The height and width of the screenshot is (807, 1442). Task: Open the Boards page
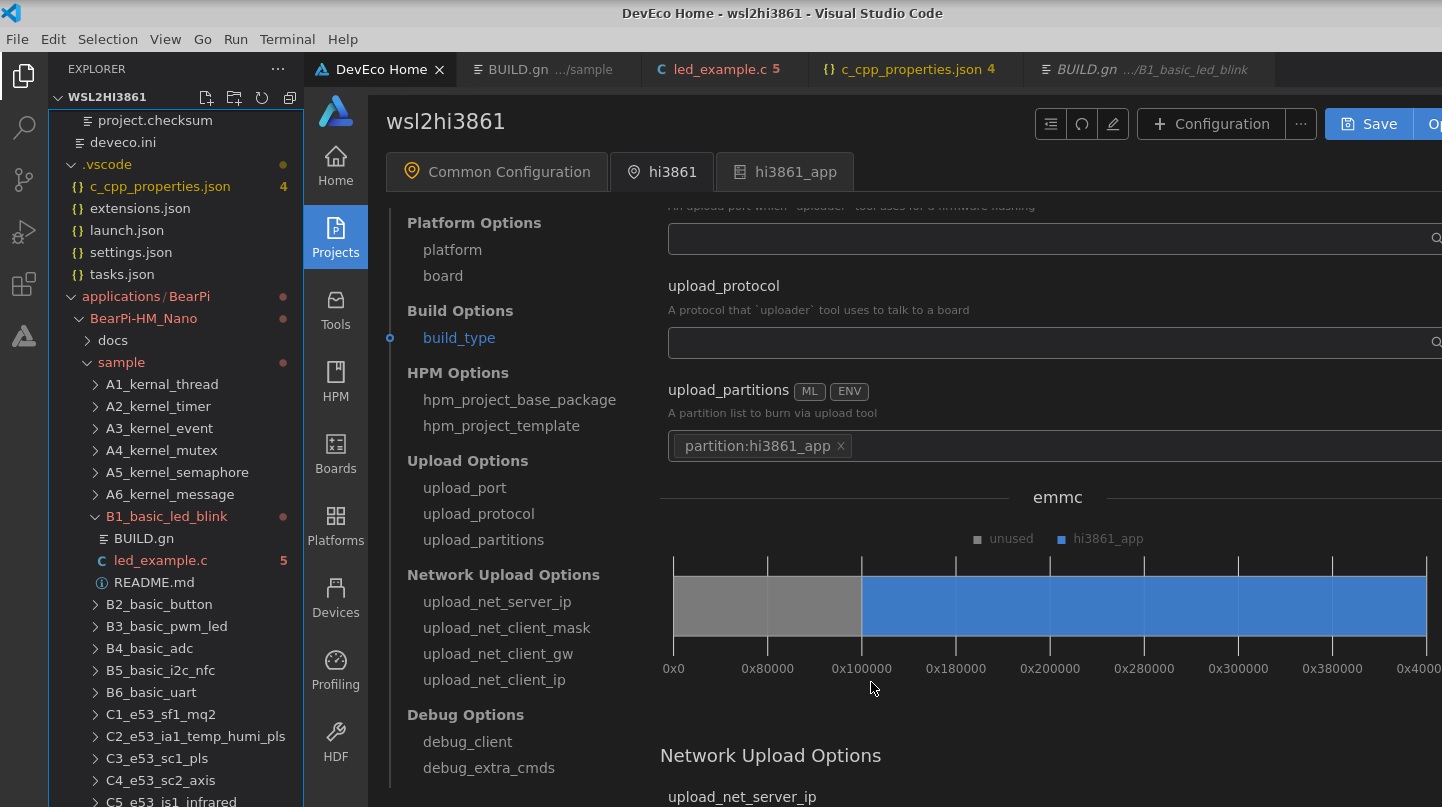pos(336,453)
